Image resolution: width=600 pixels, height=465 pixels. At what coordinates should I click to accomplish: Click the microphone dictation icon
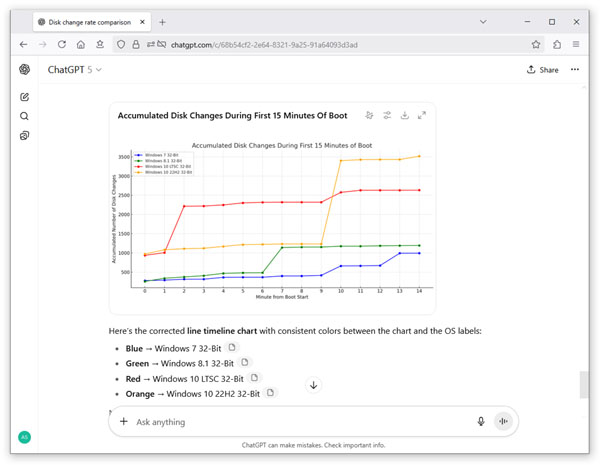coord(481,421)
